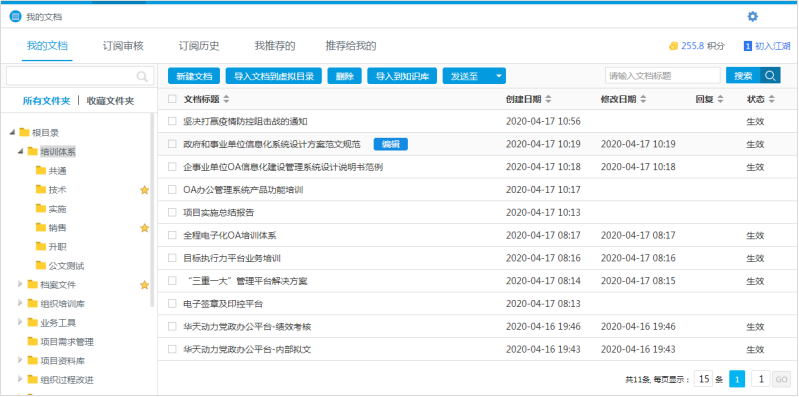Switch to the 订阅审核 tab
The height and width of the screenshot is (397, 799).
click(x=123, y=46)
